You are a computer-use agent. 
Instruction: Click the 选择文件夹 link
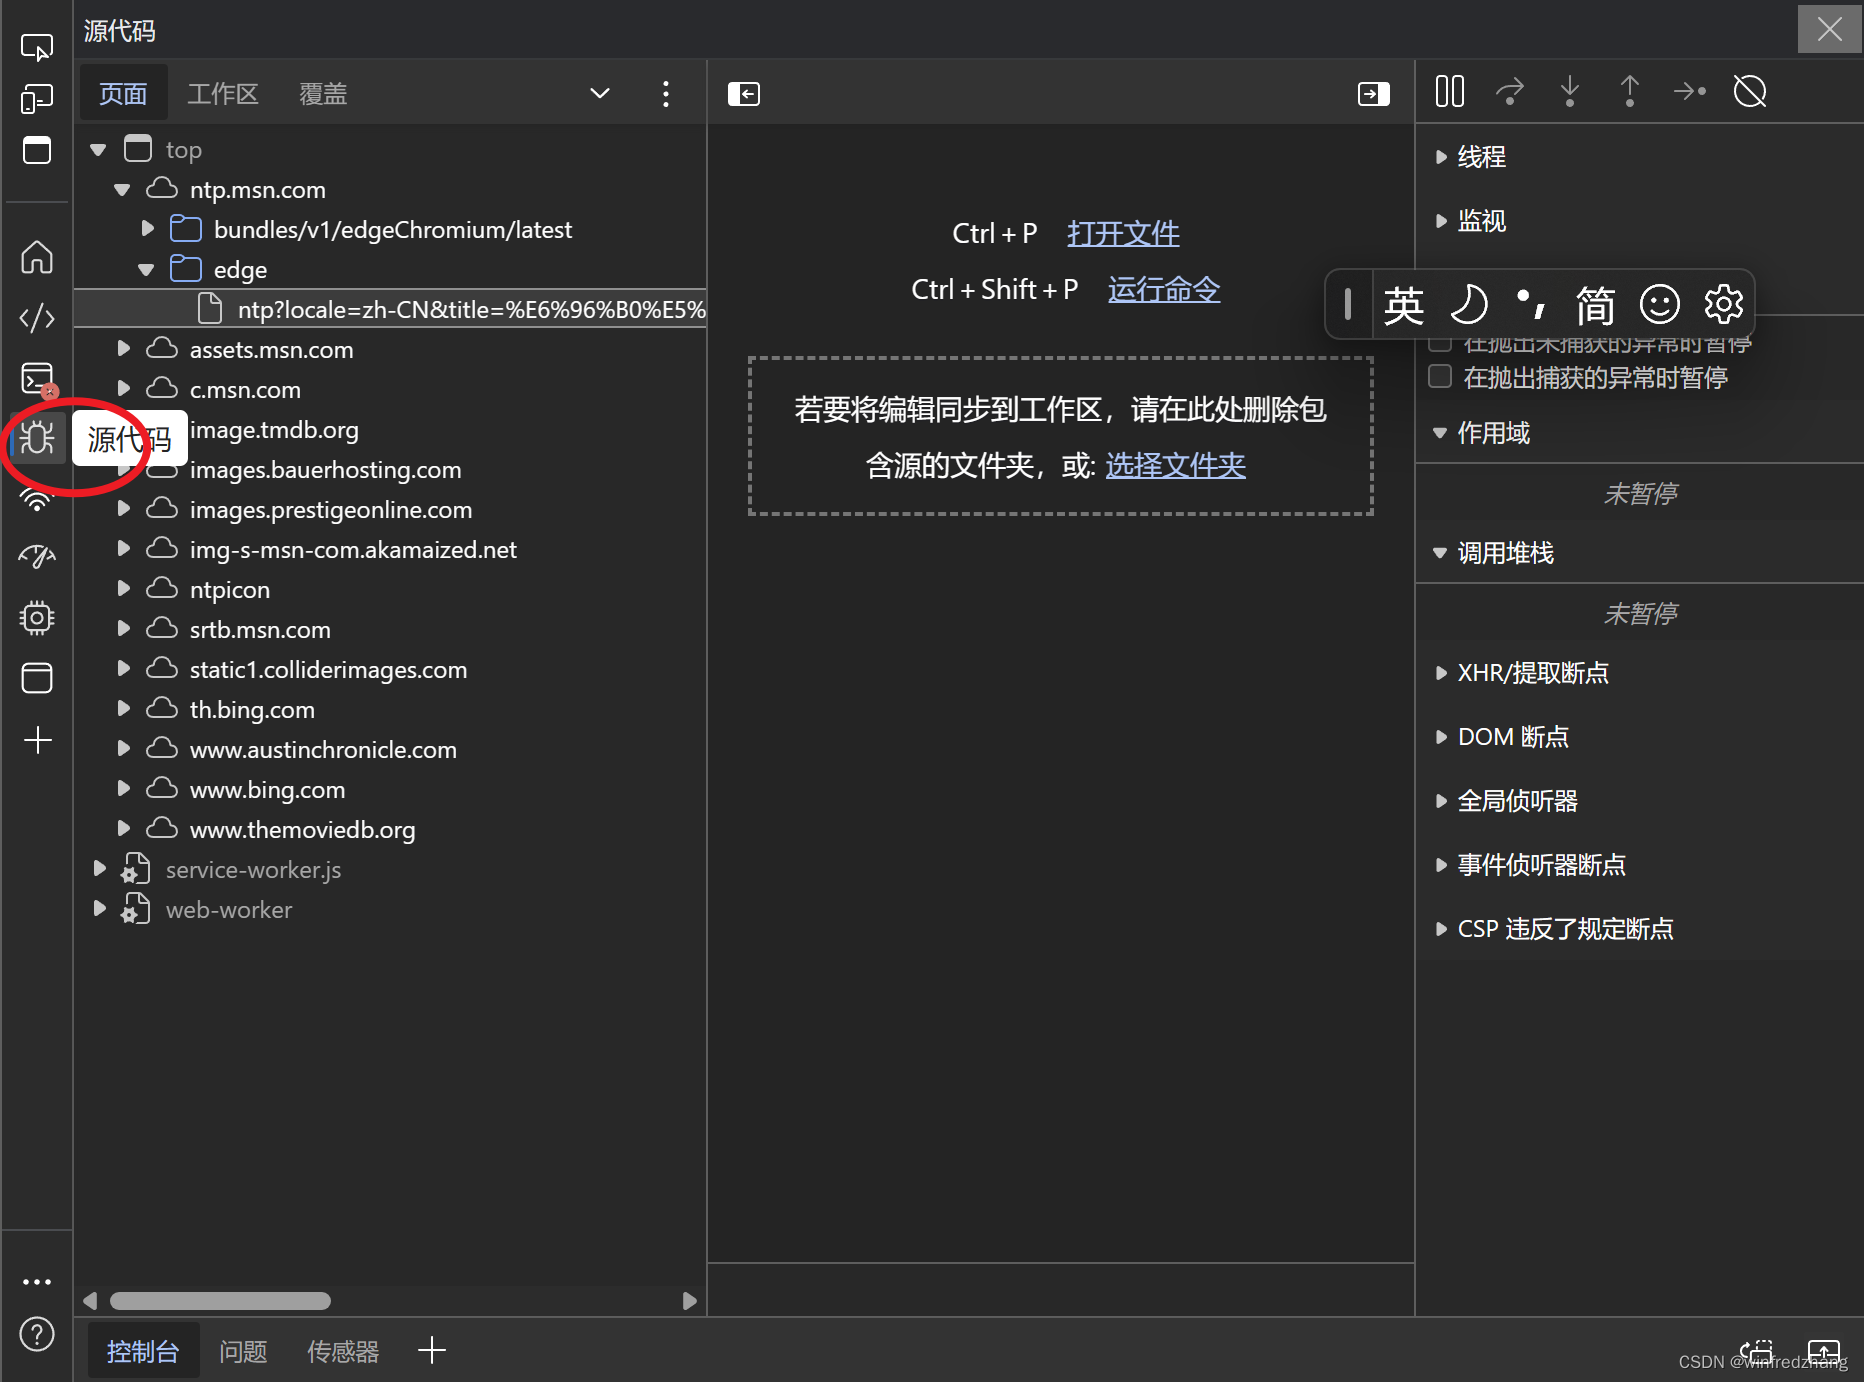click(1175, 465)
